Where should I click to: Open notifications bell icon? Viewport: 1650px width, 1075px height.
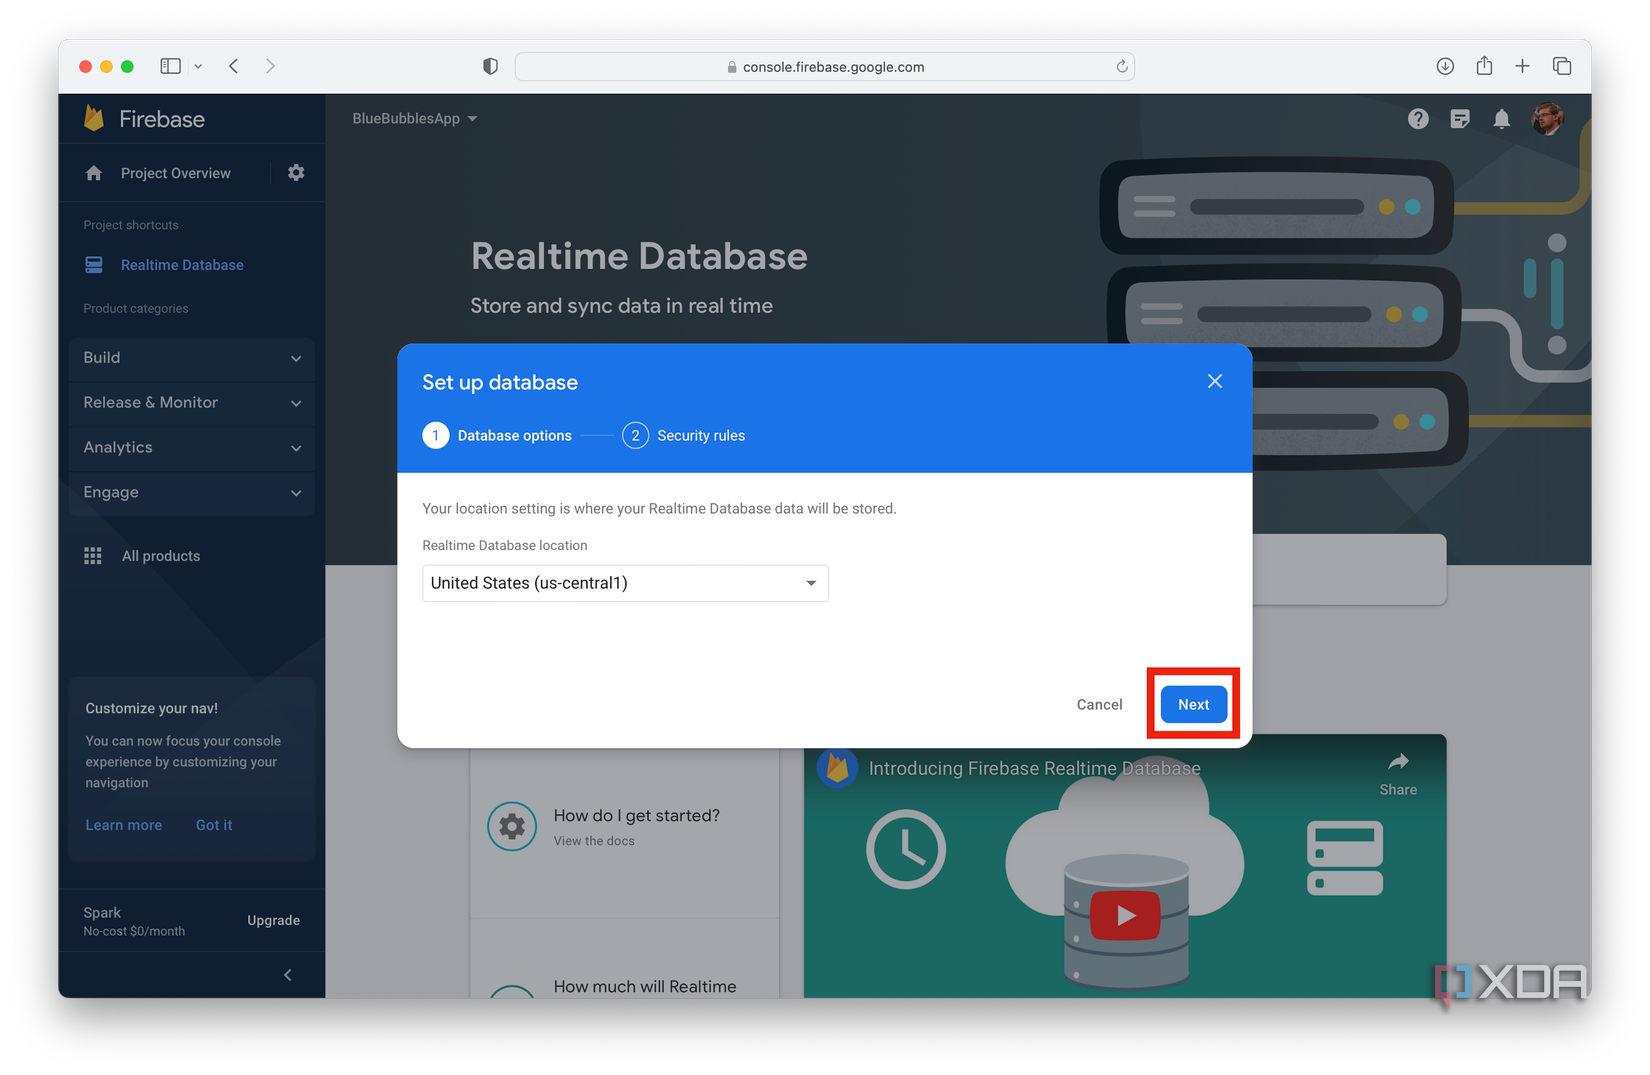(x=1501, y=119)
